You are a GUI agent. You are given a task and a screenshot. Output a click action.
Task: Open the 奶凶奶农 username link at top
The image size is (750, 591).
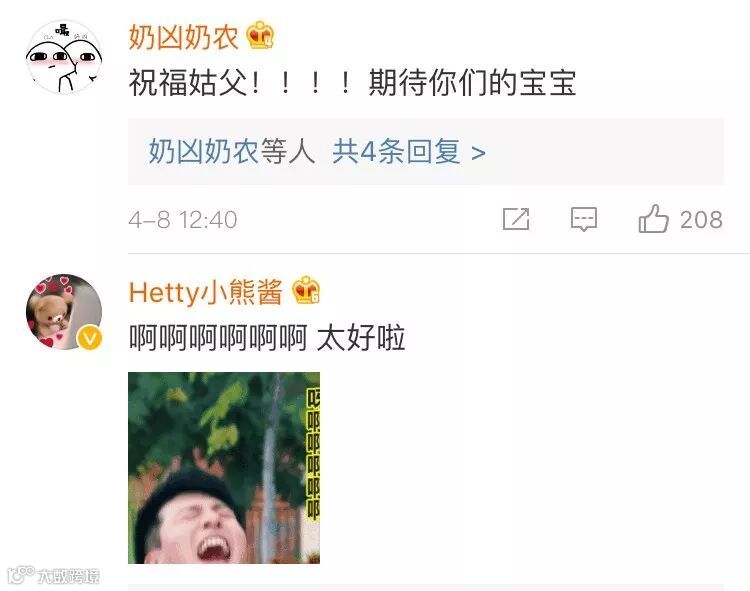pyautogui.click(x=184, y=37)
